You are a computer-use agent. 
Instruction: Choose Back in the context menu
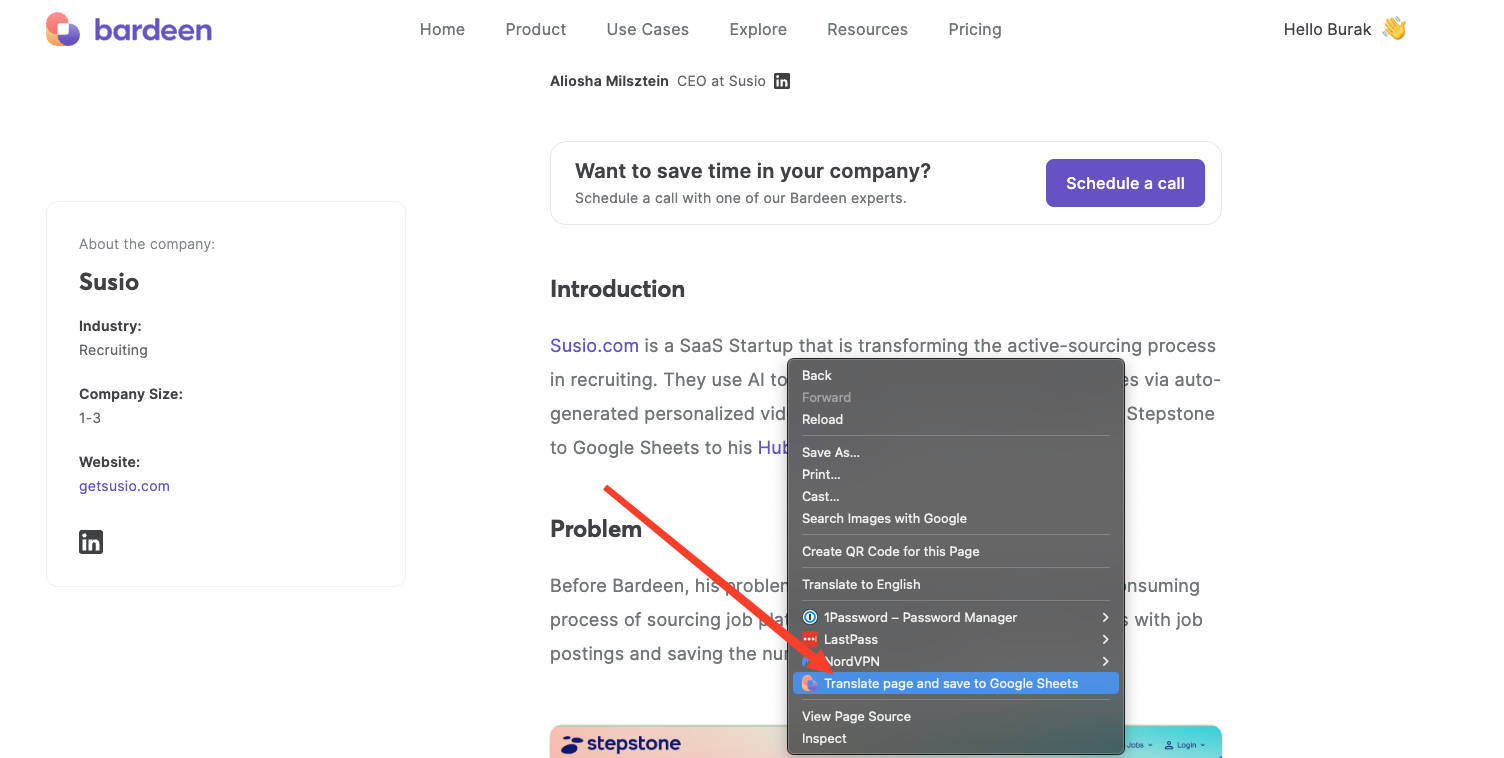point(956,376)
